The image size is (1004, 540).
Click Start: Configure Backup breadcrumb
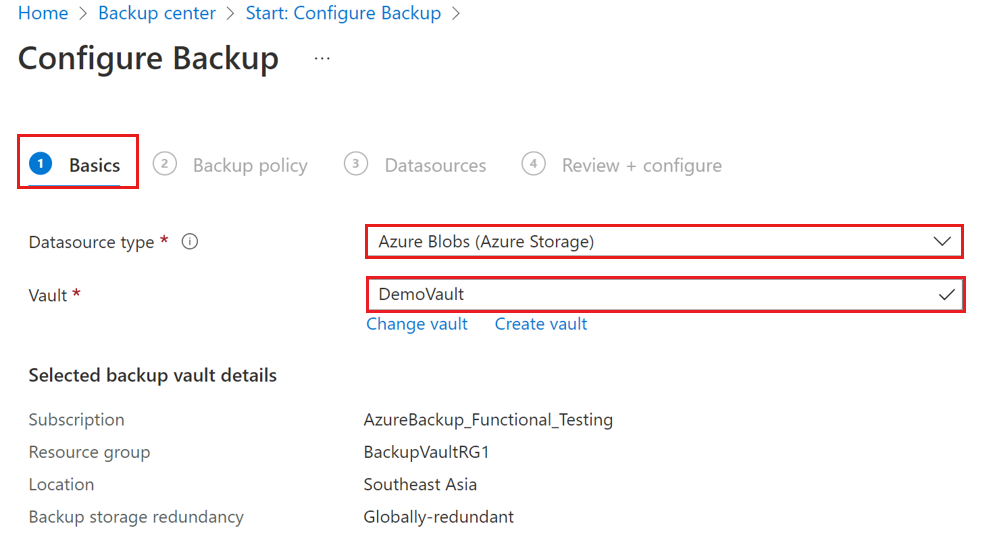pos(343,13)
